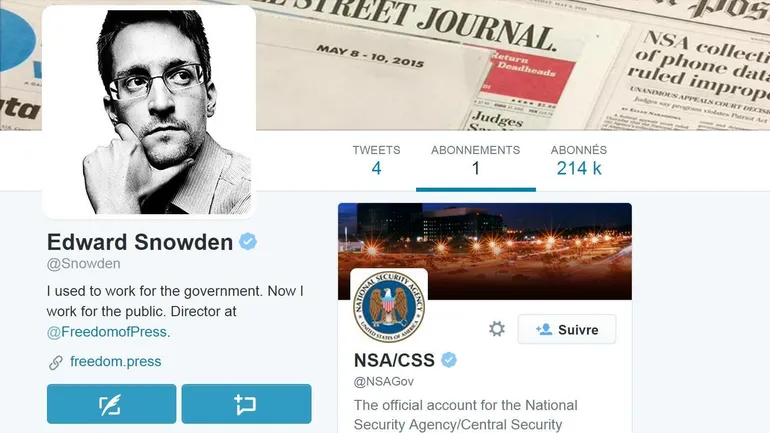This screenshot has width=770, height=433.
Task: Open the NSA seal avatar
Action: pyautogui.click(x=389, y=307)
